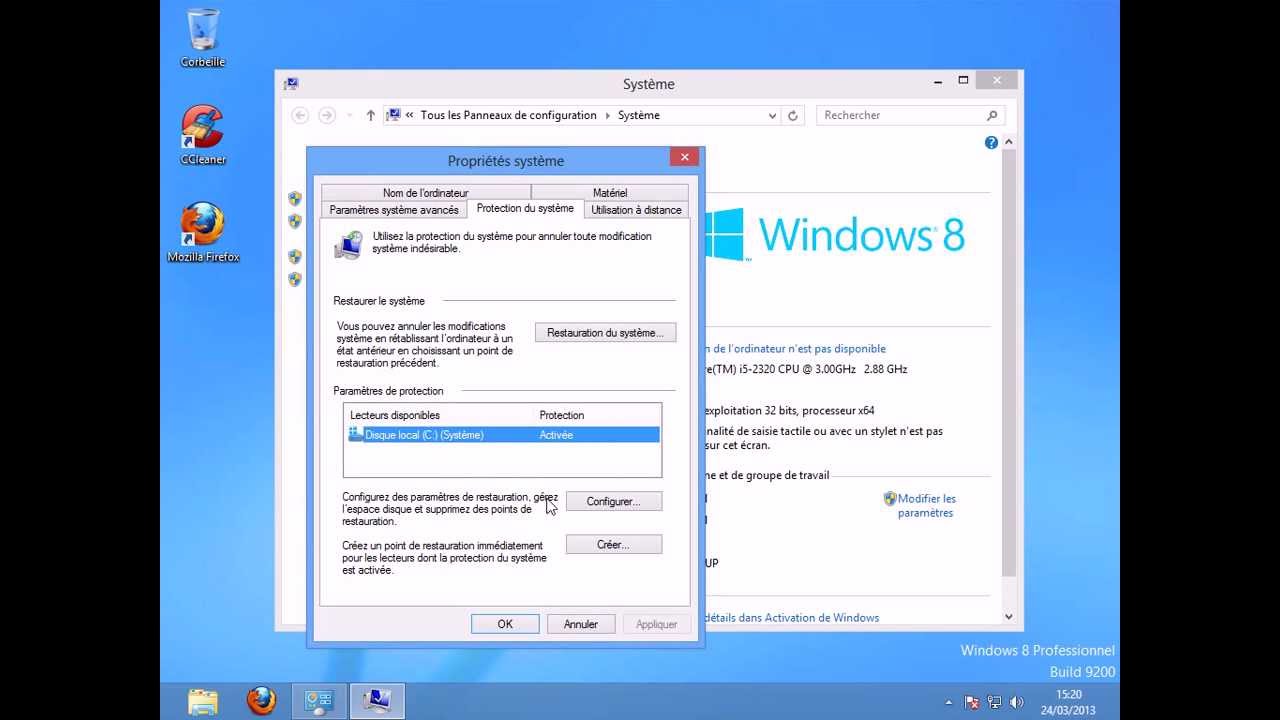Click the double chevron before Tous les Panneaux
This screenshot has width=1280, height=720.
(x=410, y=116)
